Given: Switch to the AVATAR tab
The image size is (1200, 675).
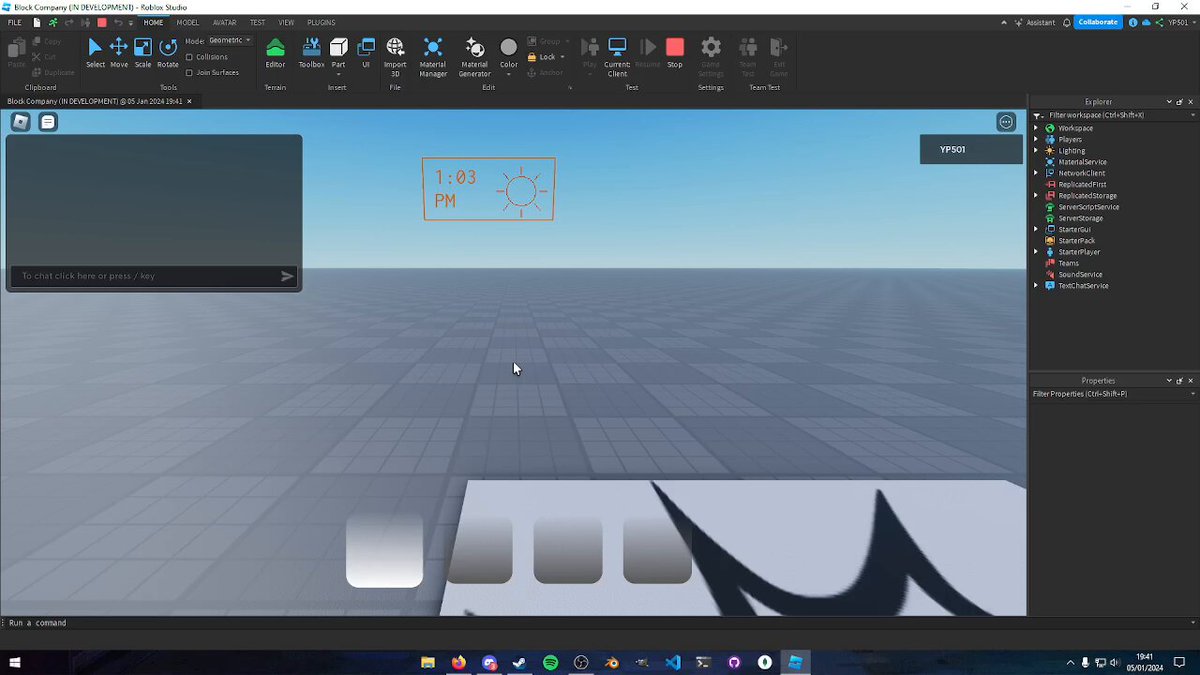Looking at the screenshot, I should coord(225,22).
